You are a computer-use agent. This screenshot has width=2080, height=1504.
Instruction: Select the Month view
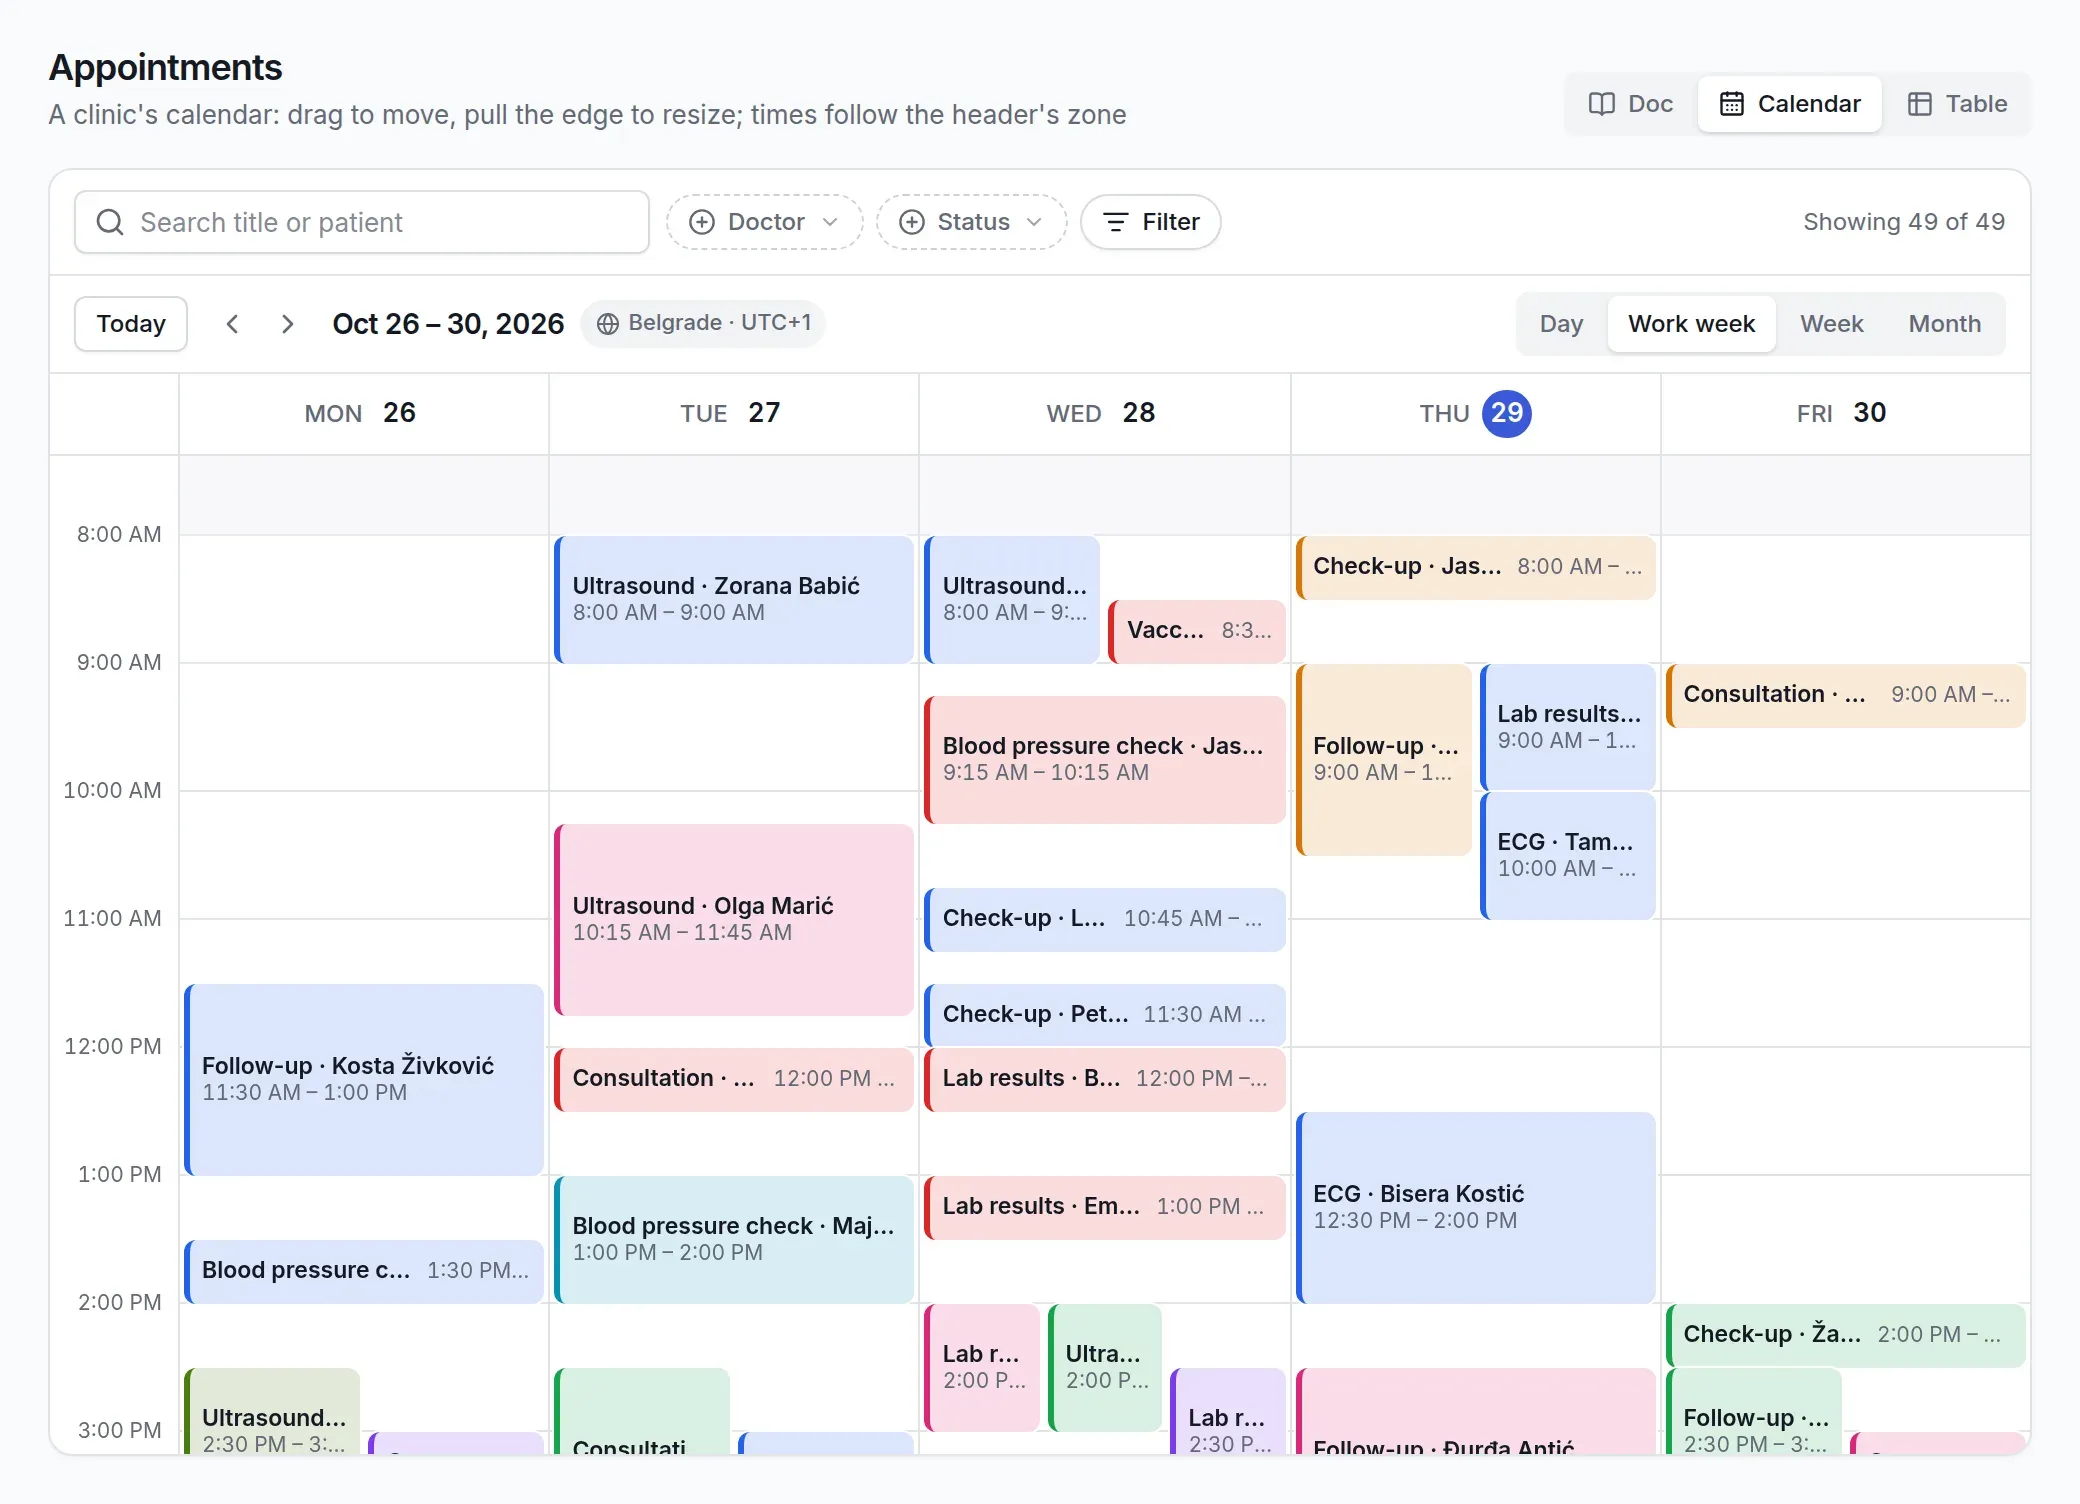coord(1944,324)
